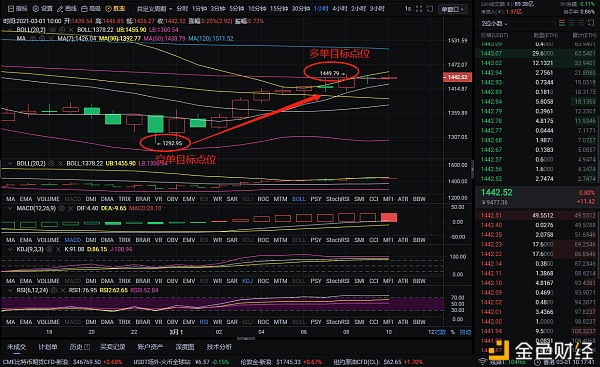Screen dimensions: 600x367
Task: Collapse the KDJ(9,3,3) panel
Action: 10,249
